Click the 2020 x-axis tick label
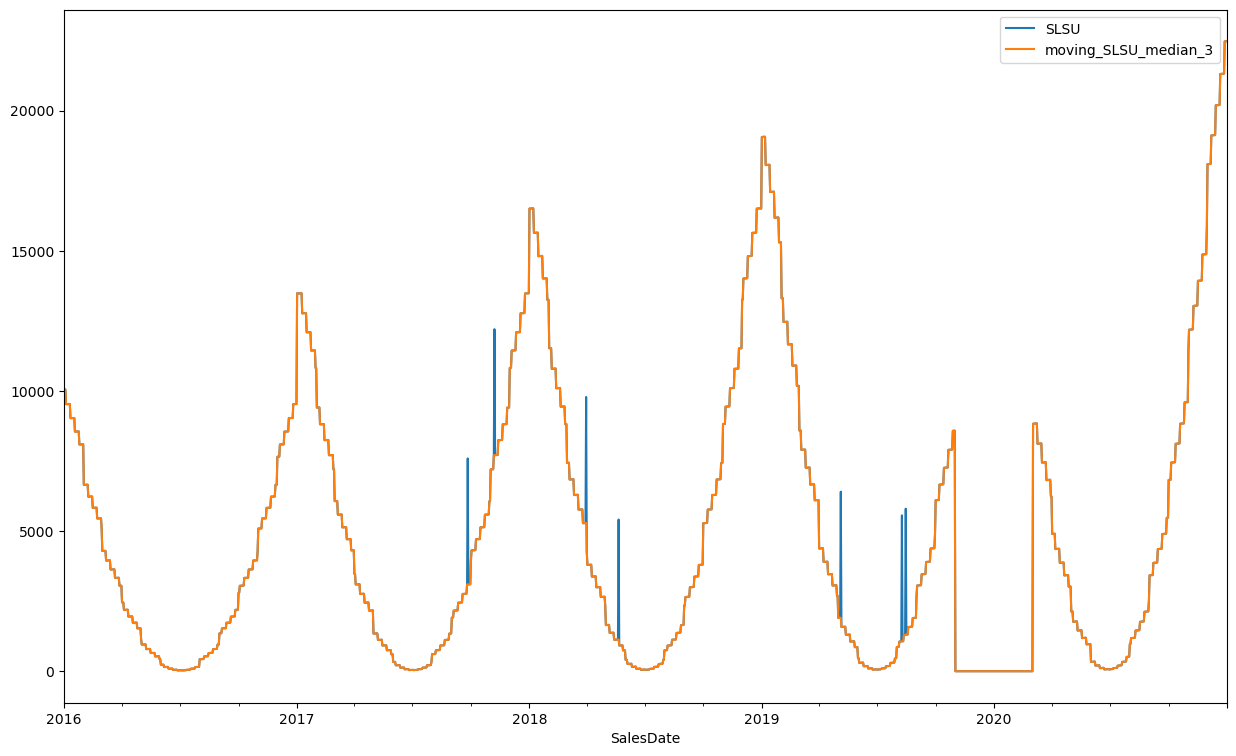 click(994, 718)
